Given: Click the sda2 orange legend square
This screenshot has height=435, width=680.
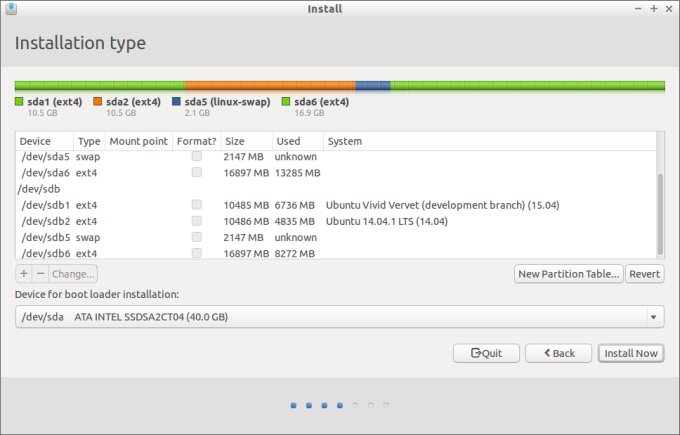Looking at the screenshot, I should [x=97, y=101].
